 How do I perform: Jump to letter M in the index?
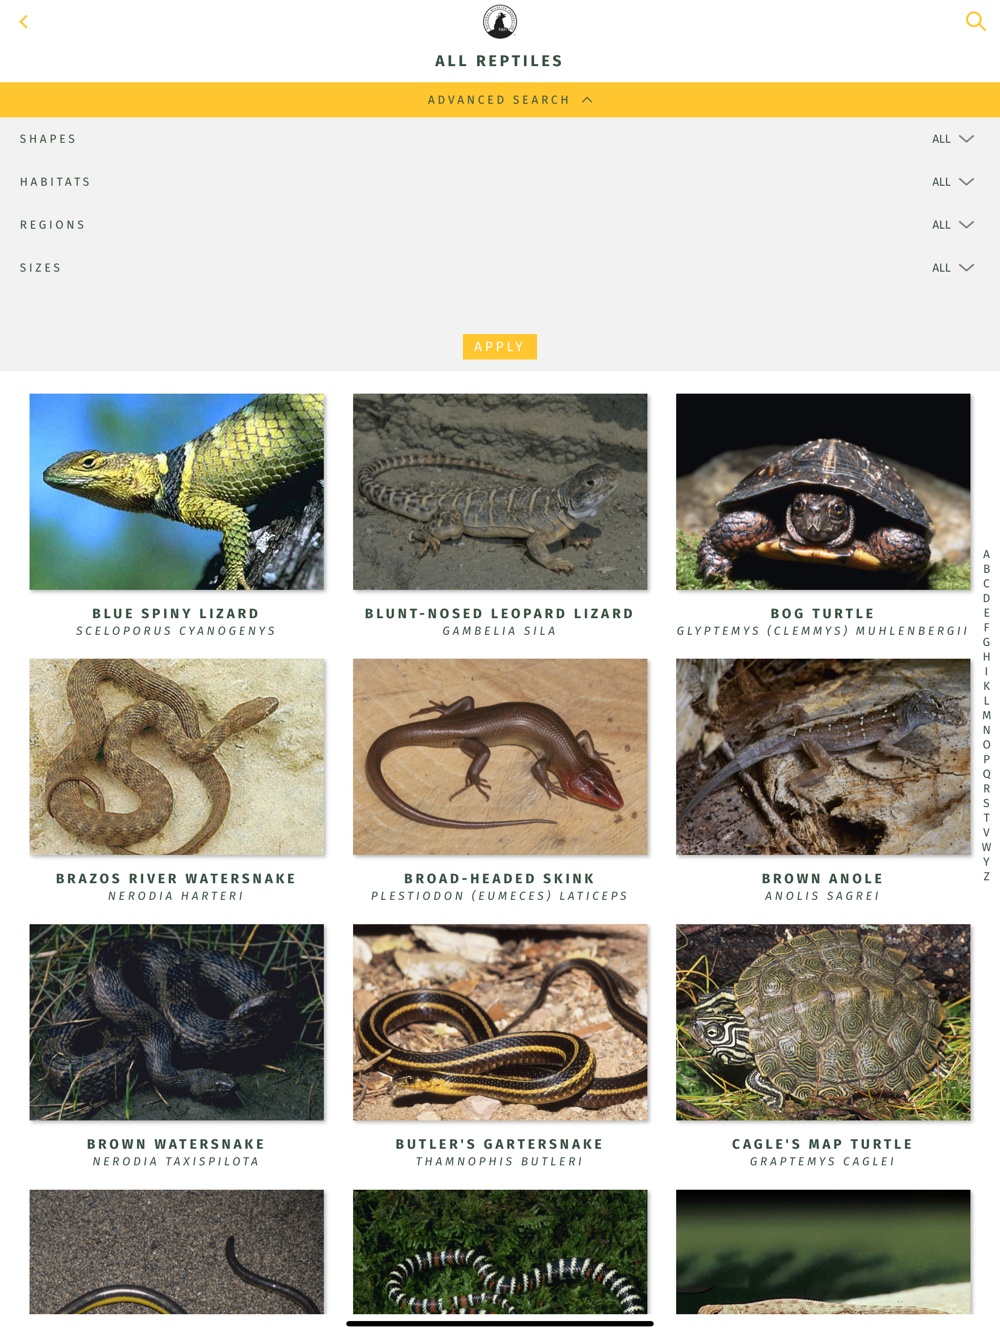point(986,715)
